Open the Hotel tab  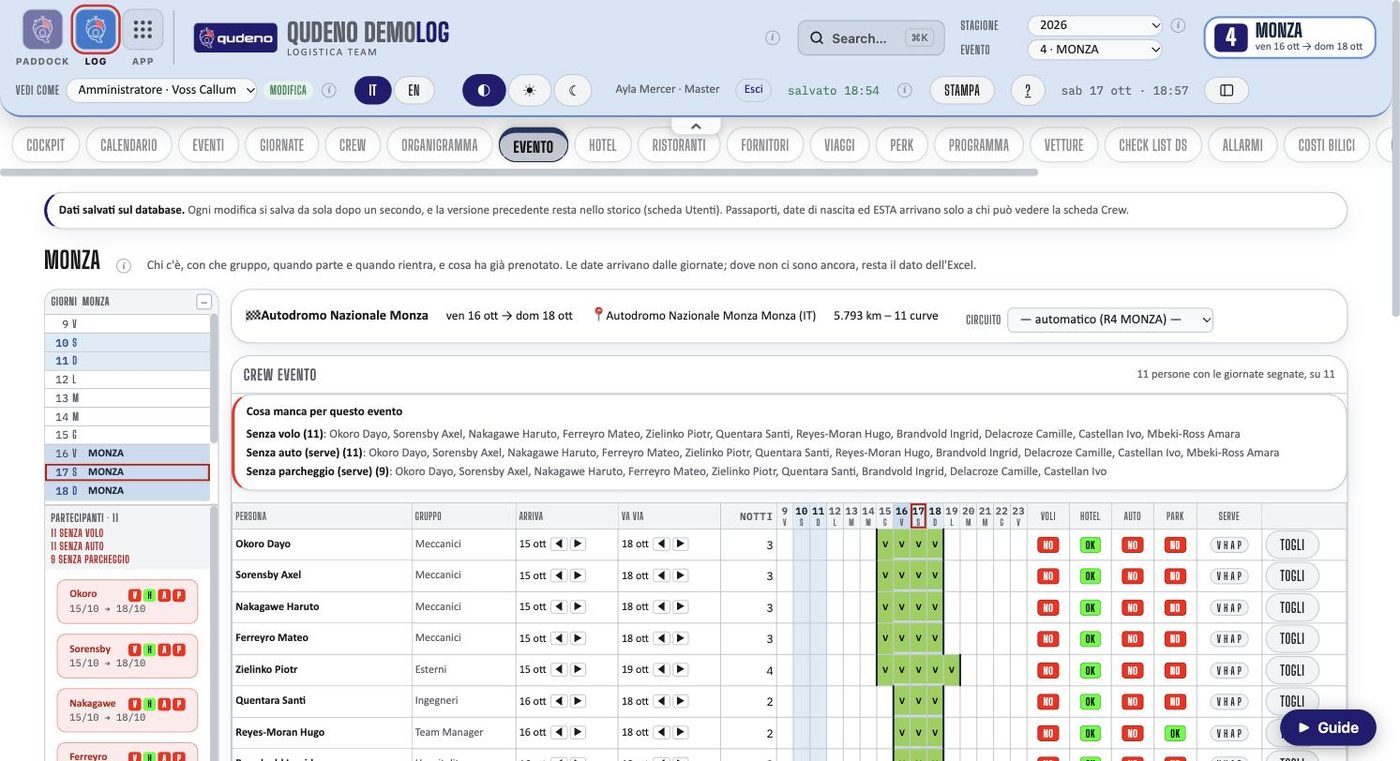(603, 145)
